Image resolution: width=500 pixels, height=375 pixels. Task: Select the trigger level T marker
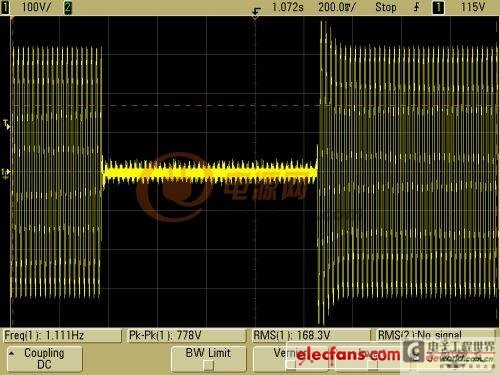(6, 124)
